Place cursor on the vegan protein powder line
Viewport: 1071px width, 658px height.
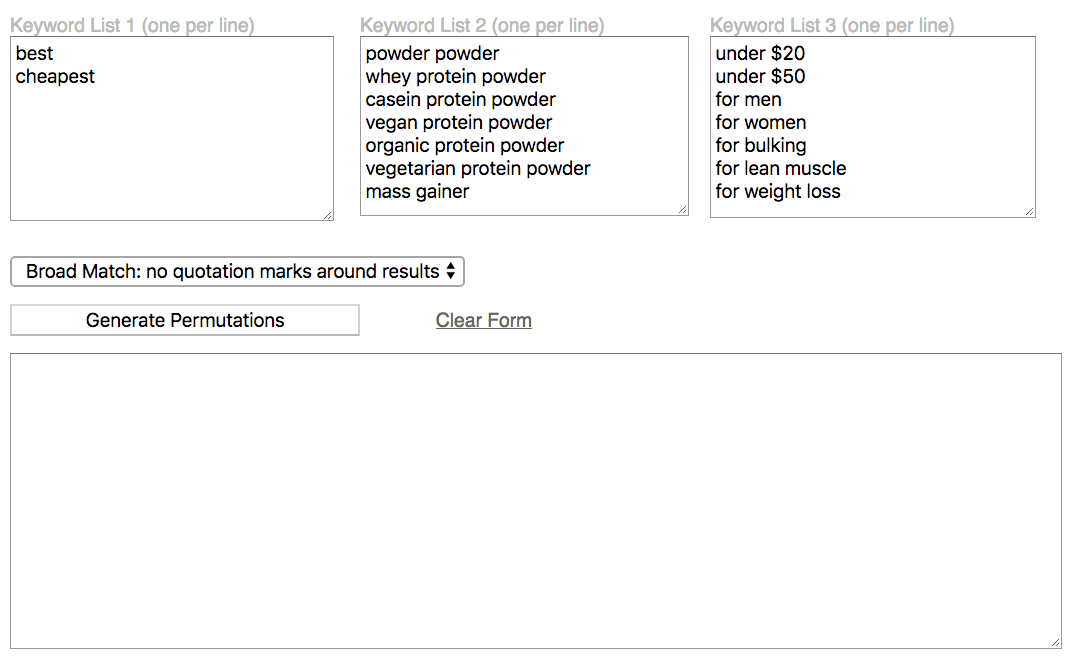coord(458,122)
